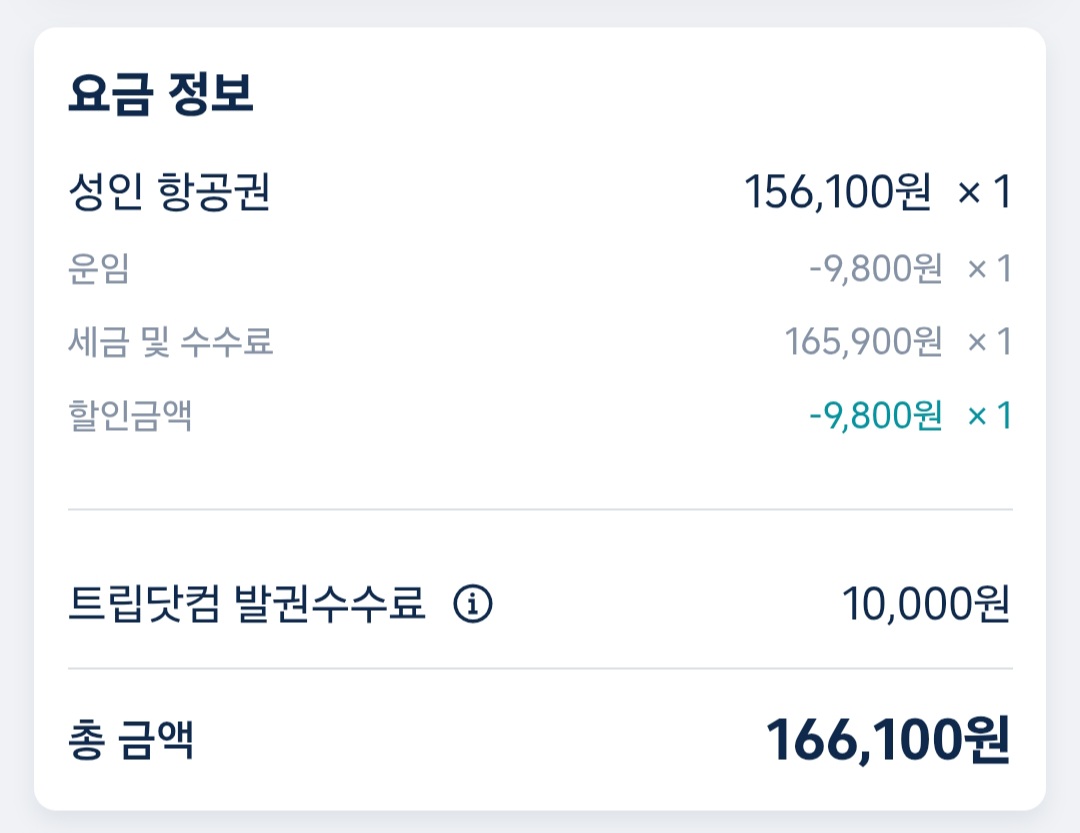Click the 165,900원 taxes and fees amount
Image resolution: width=1080 pixels, height=833 pixels.
pos(863,343)
